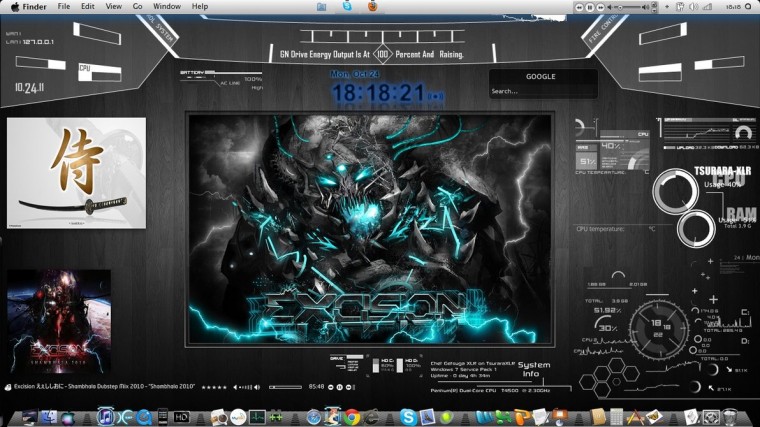Click the 'GOOGLE' widget title
The image size is (760, 427).
(541, 76)
